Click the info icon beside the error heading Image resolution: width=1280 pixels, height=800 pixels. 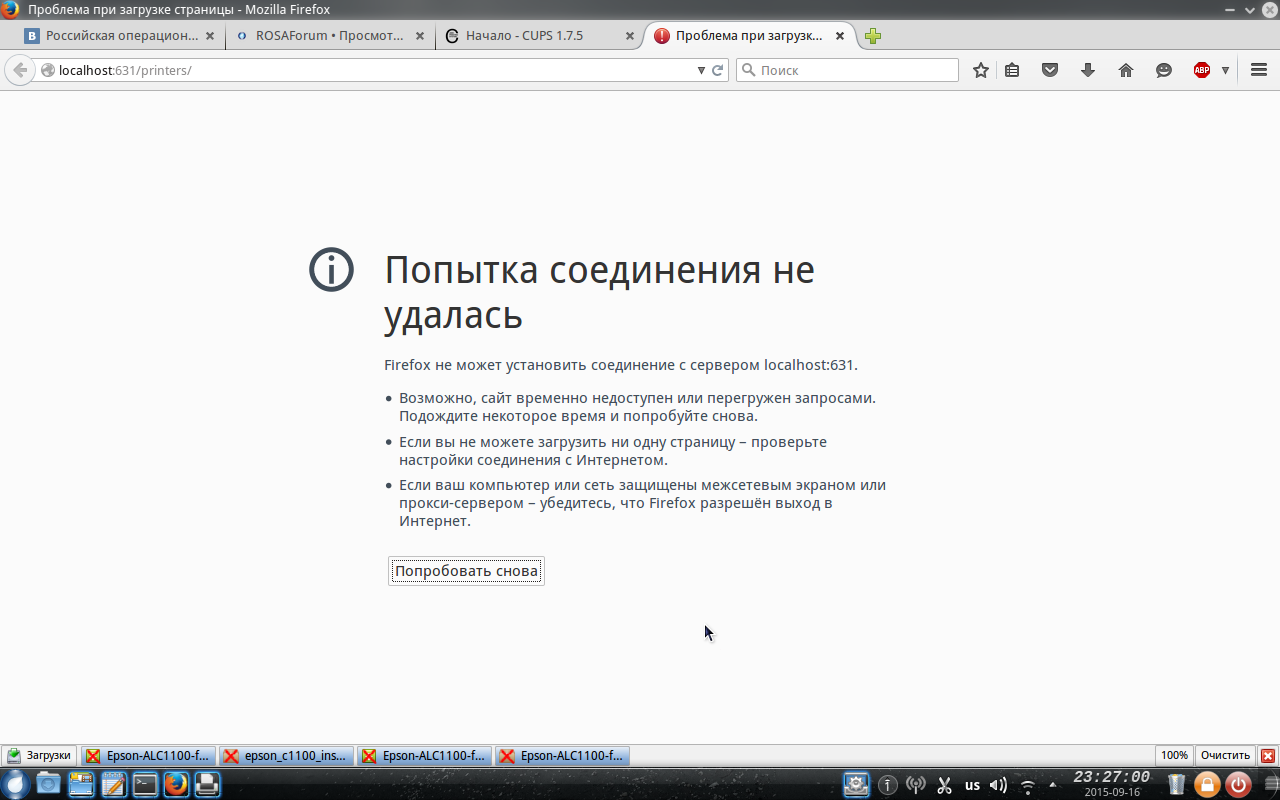(332, 270)
